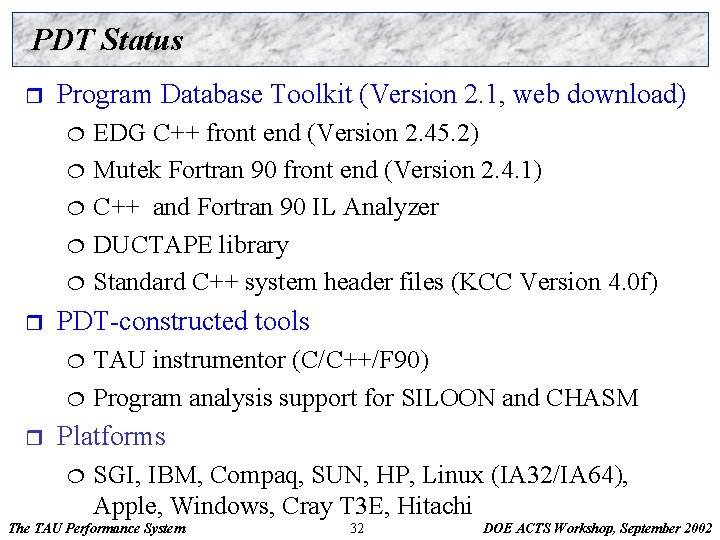Click the KCC Version 4.0f text
Screen dimensions: 720x540
(554, 282)
